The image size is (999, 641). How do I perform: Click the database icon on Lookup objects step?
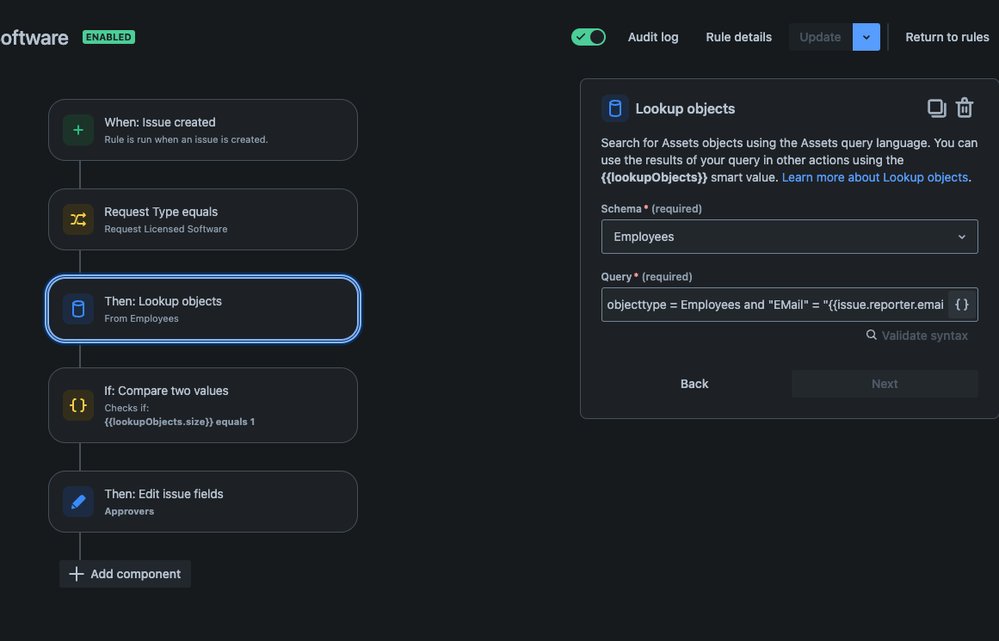click(x=78, y=309)
